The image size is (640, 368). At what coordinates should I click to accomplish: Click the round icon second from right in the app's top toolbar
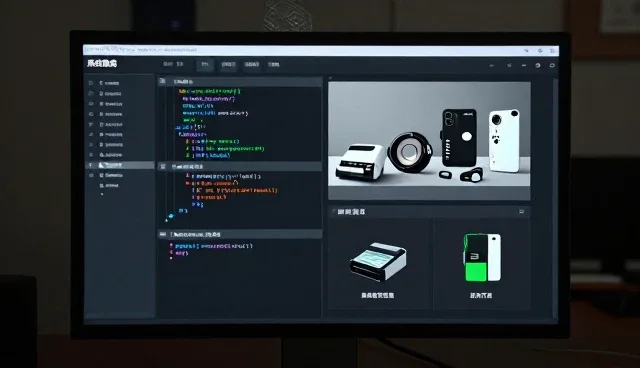point(538,65)
